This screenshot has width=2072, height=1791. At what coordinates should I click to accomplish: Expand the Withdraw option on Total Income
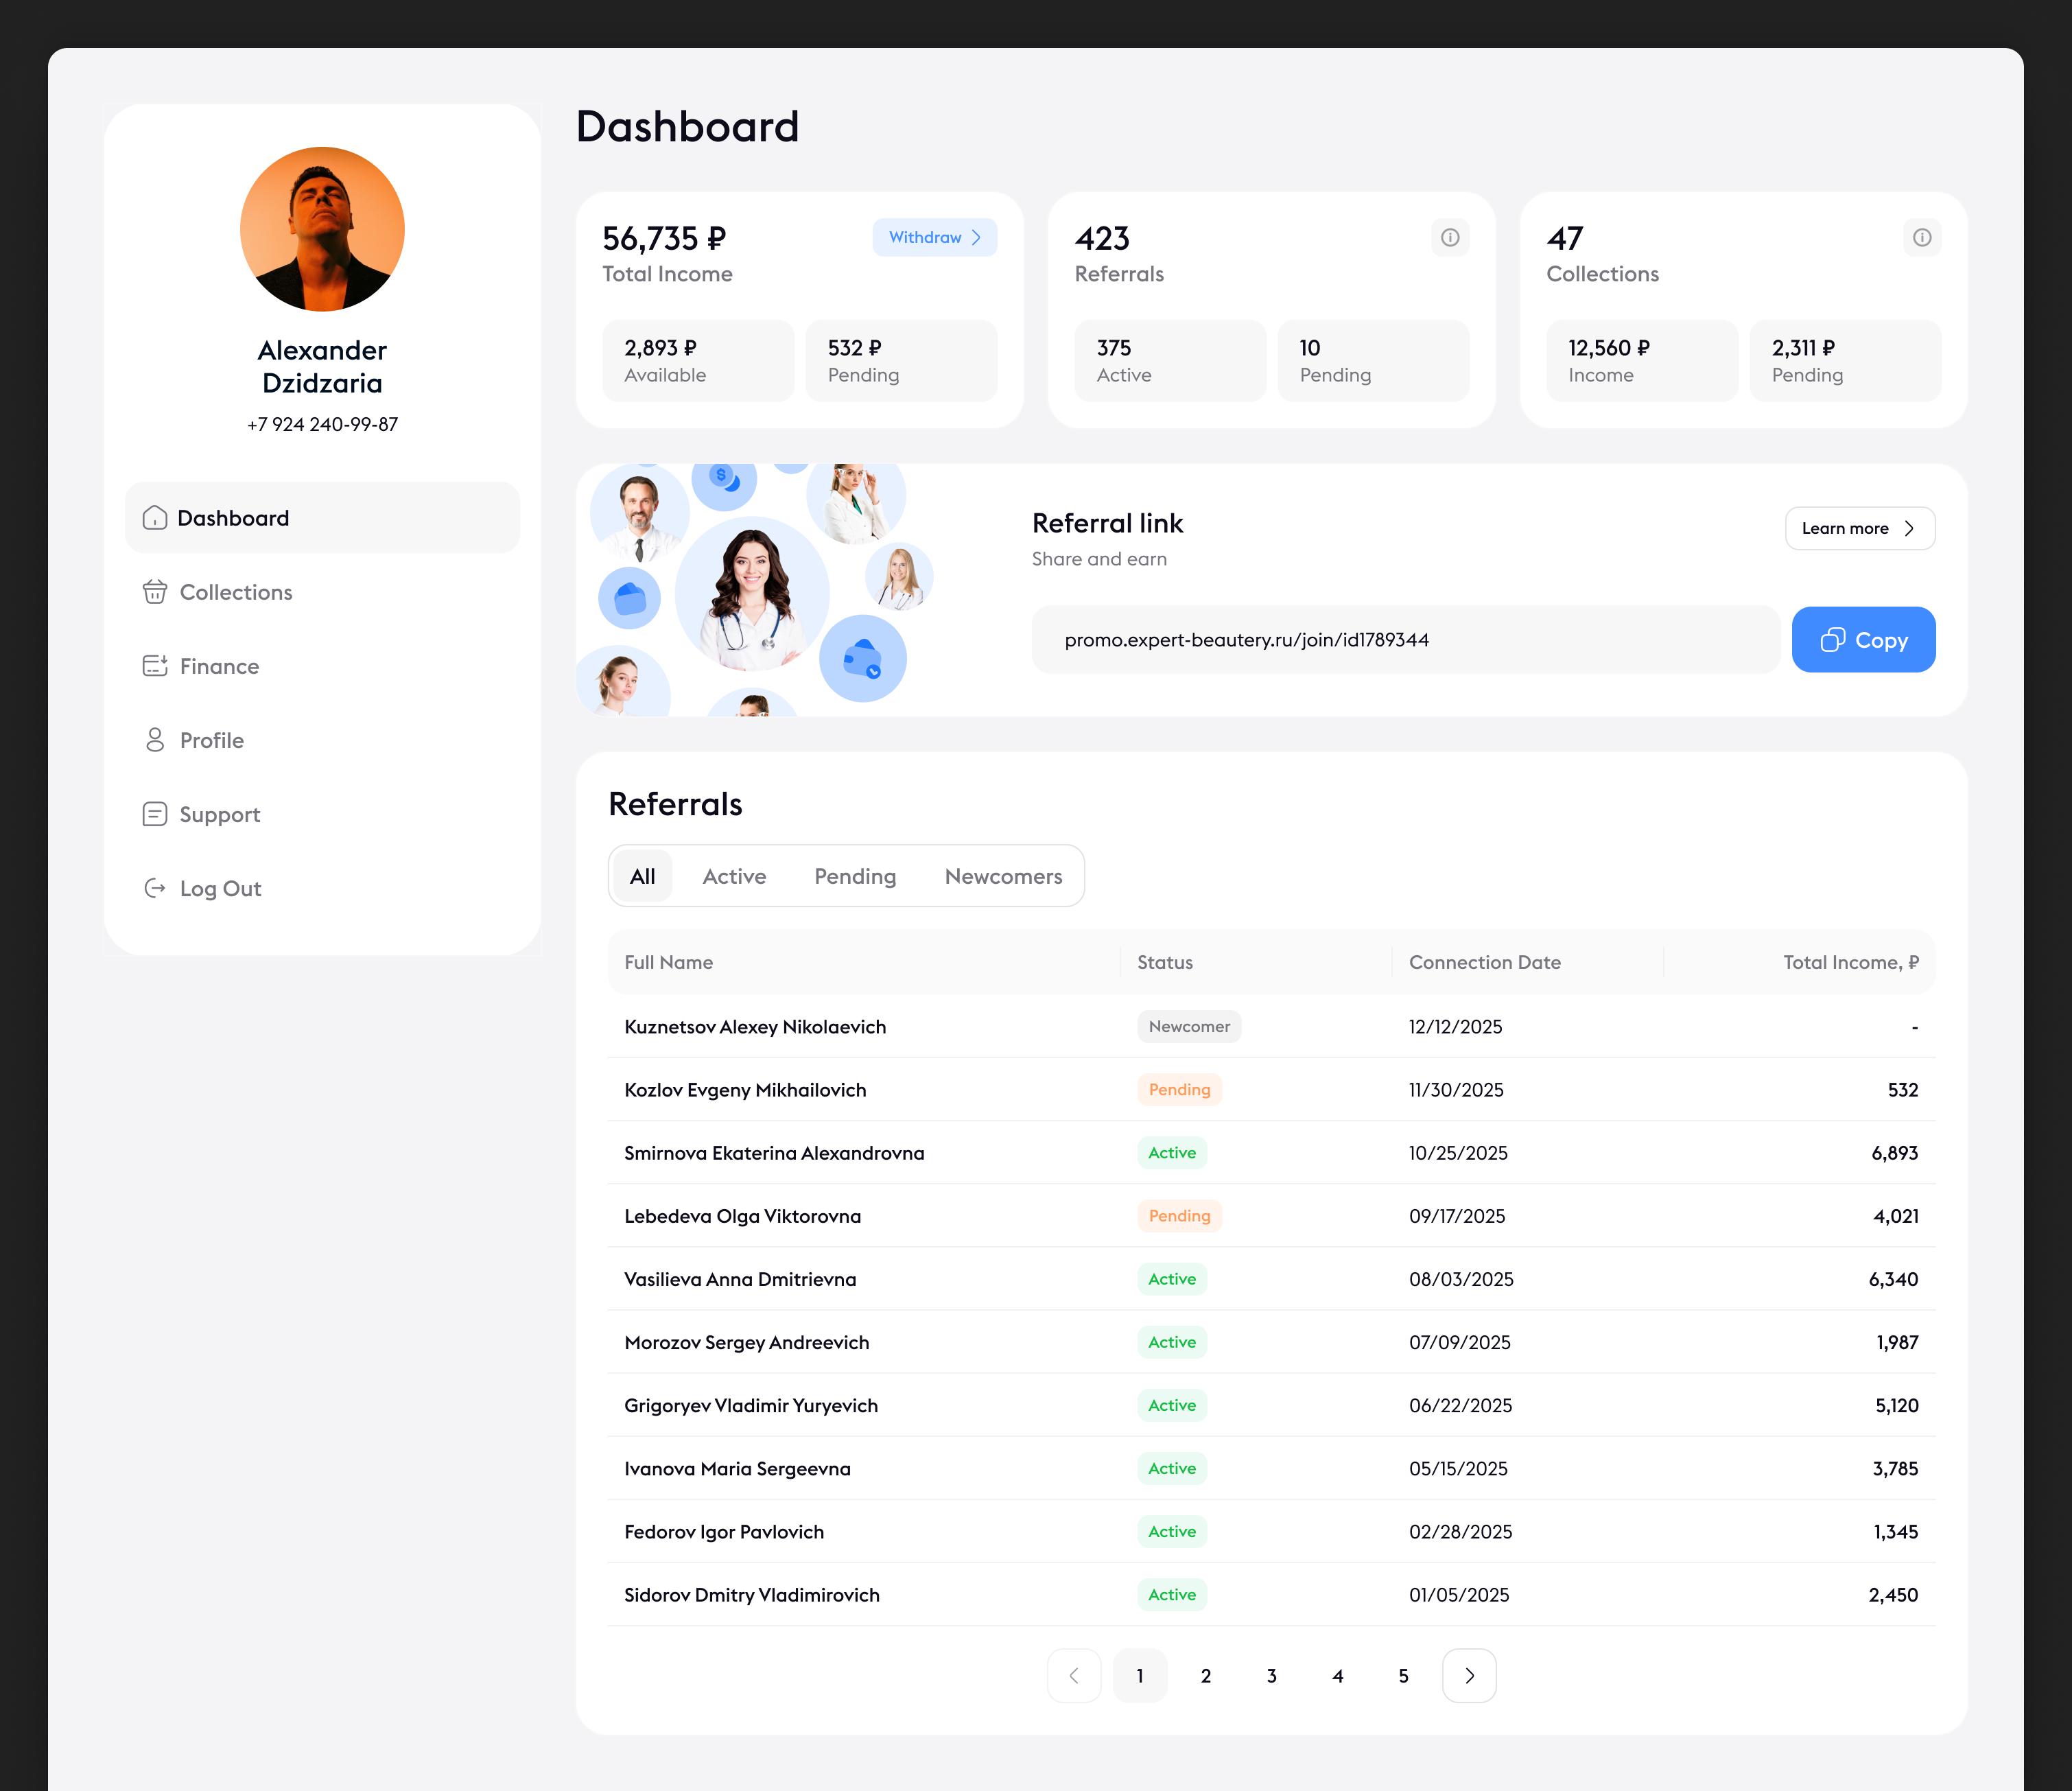click(977, 238)
